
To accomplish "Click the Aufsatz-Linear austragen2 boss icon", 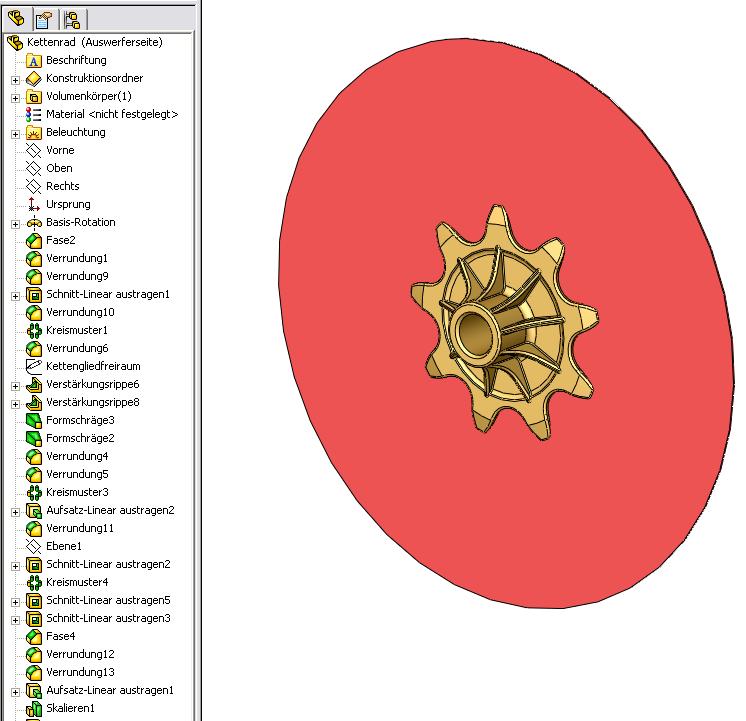I will 33,511.
